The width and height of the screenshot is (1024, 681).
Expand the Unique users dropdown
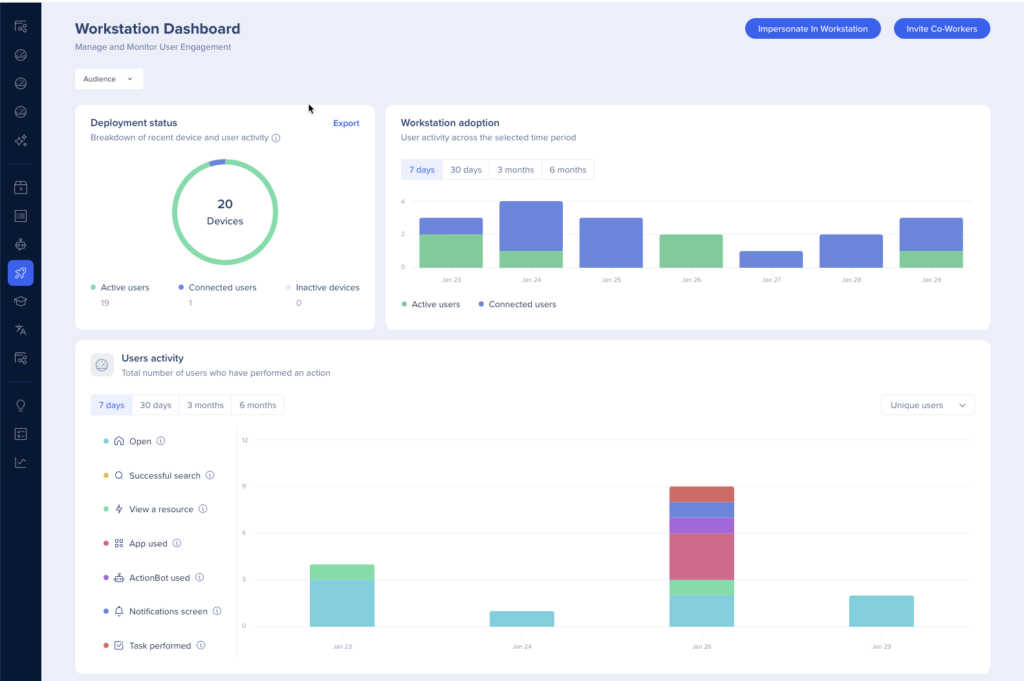click(927, 405)
